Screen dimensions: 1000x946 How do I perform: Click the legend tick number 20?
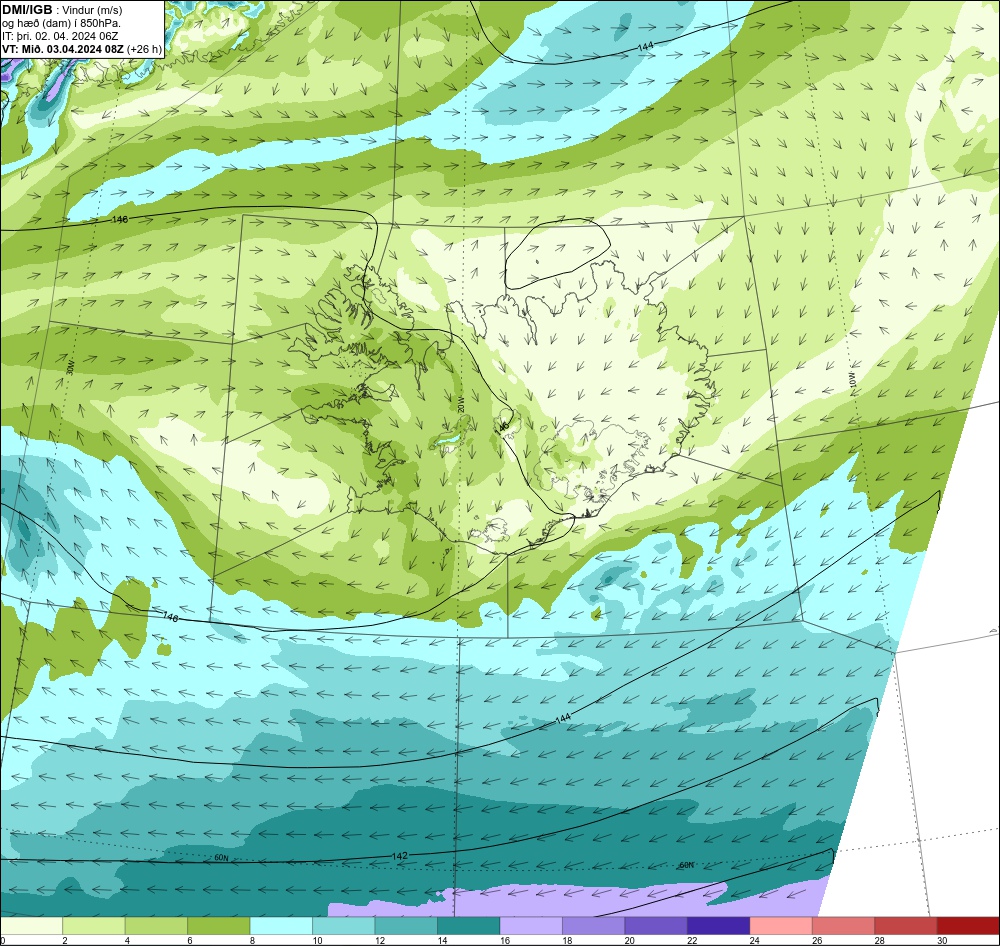pyautogui.click(x=630, y=940)
